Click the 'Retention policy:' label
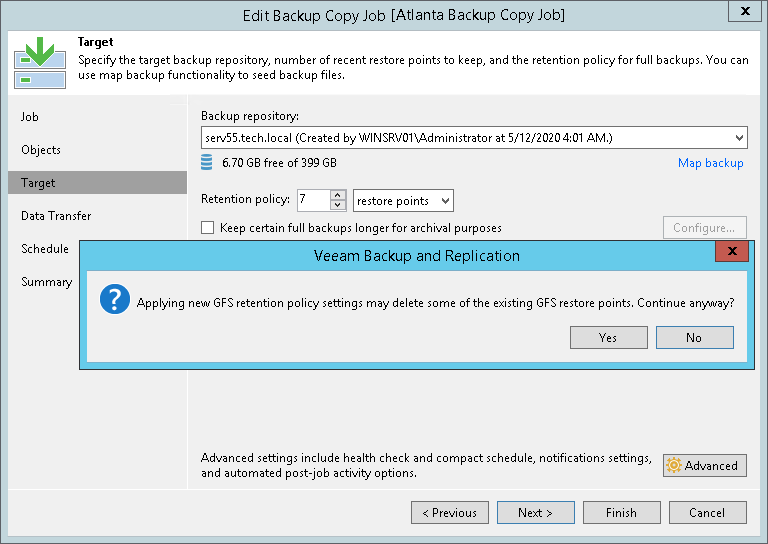The height and width of the screenshot is (544, 768). coord(245,199)
